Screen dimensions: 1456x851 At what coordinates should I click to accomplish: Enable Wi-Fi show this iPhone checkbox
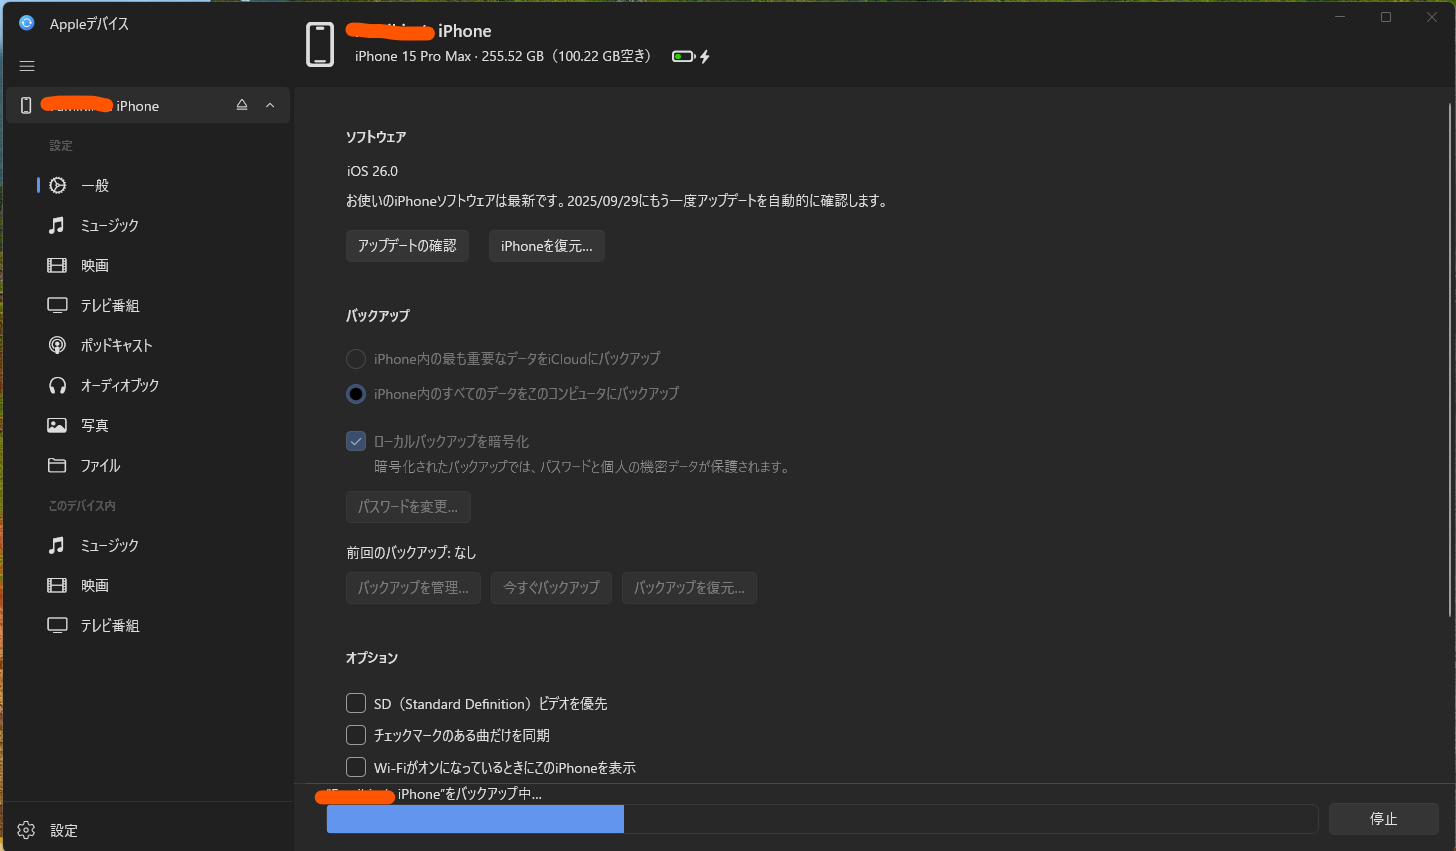click(x=356, y=767)
